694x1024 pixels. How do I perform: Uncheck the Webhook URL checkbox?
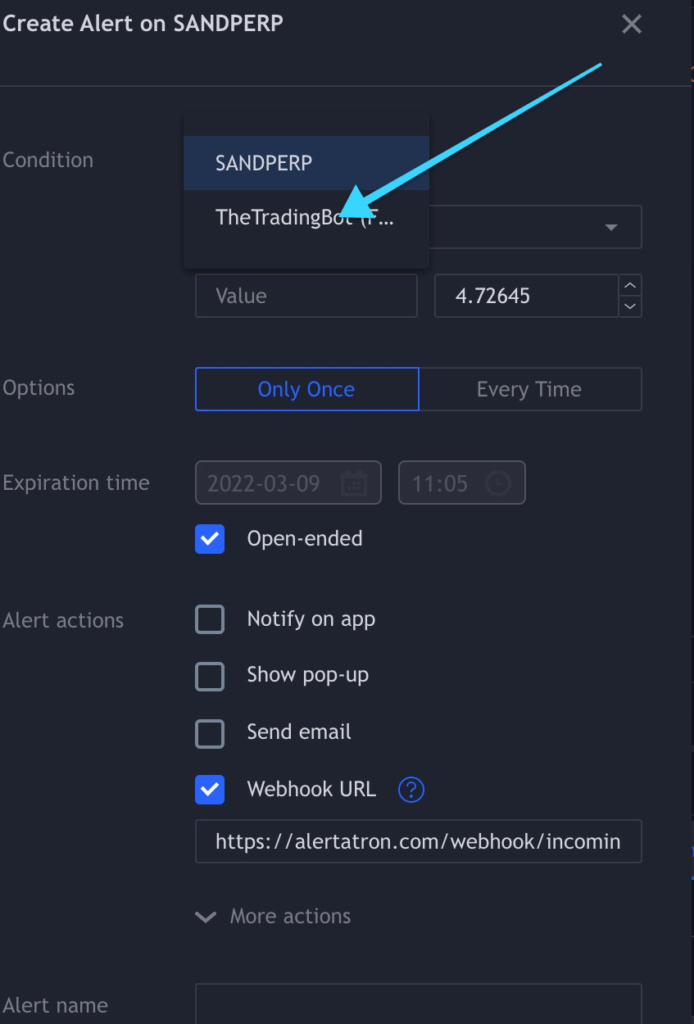[210, 790]
